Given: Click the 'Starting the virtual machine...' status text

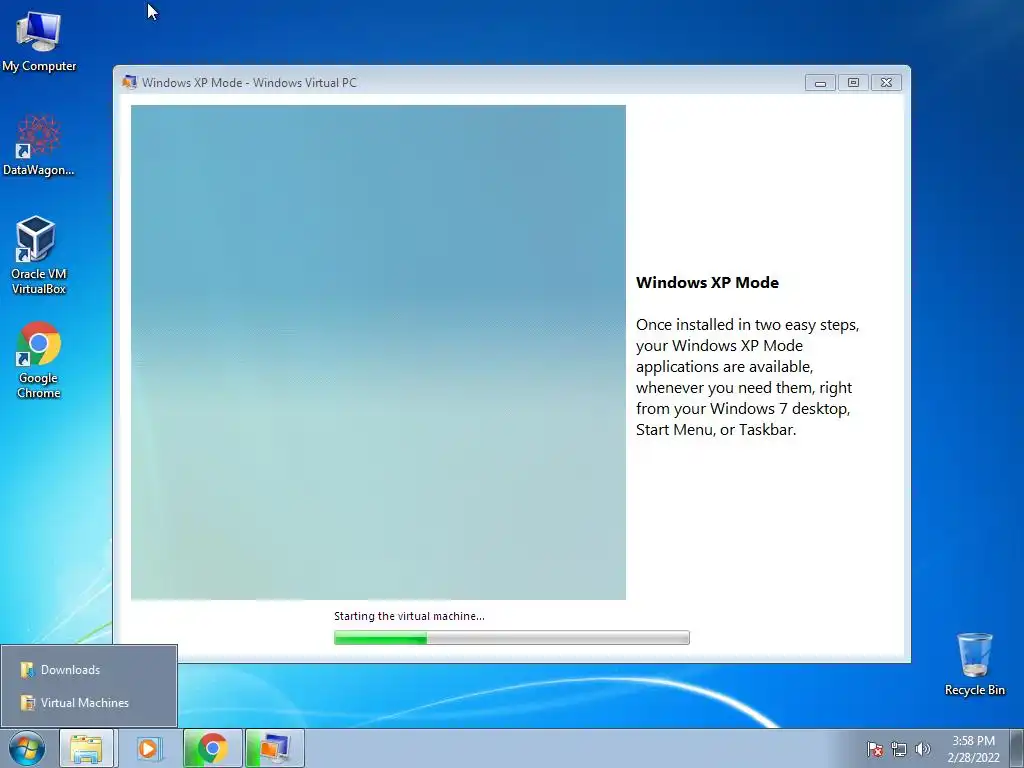Looking at the screenshot, I should pos(409,616).
